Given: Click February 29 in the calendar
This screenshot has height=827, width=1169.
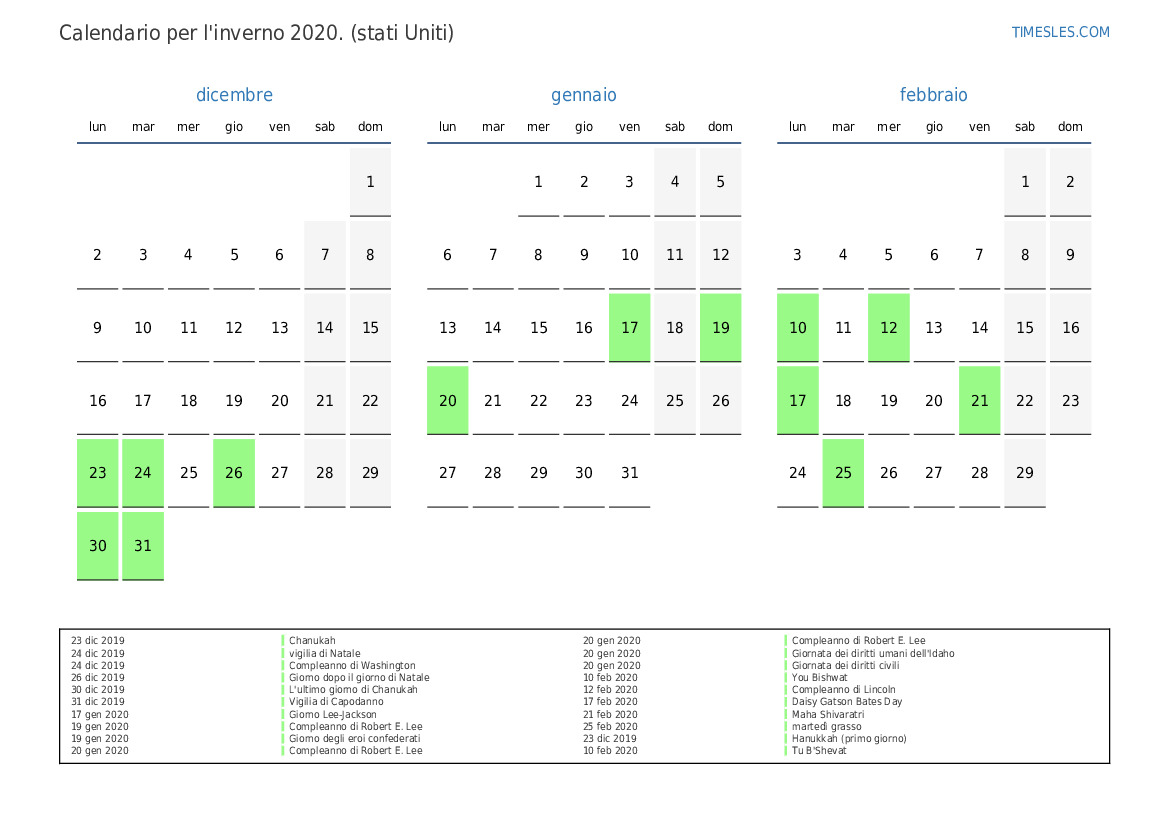Looking at the screenshot, I should [x=1025, y=473].
